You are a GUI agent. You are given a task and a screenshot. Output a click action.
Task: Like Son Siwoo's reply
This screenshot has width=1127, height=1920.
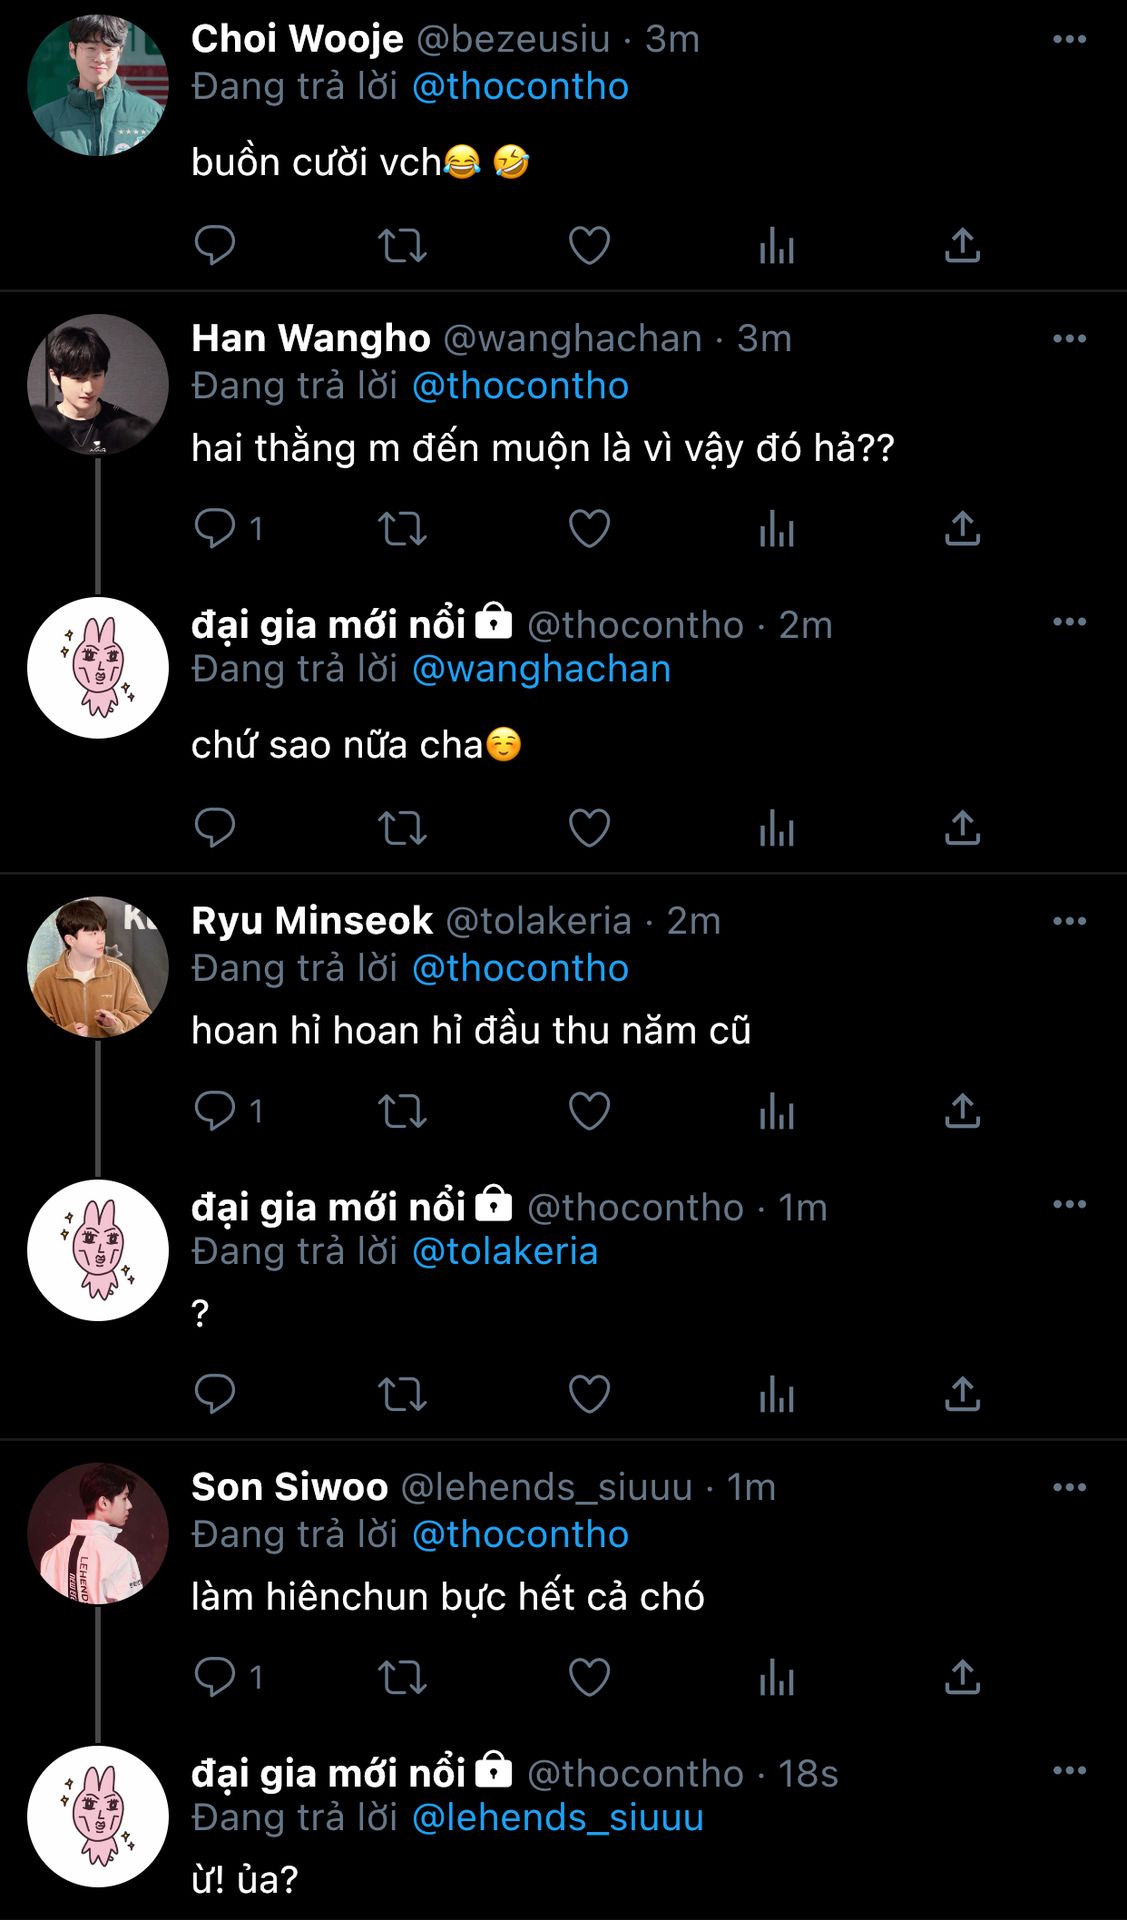tap(589, 1677)
